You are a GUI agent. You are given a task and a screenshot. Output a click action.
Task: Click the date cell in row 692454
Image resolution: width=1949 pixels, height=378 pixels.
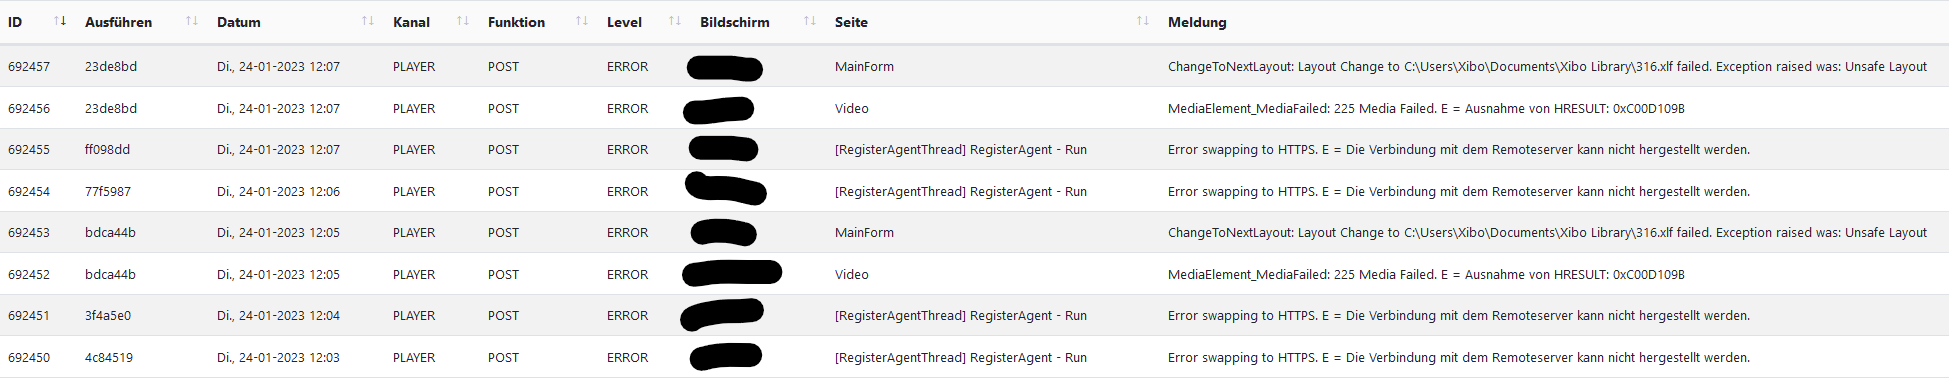[x=278, y=191]
